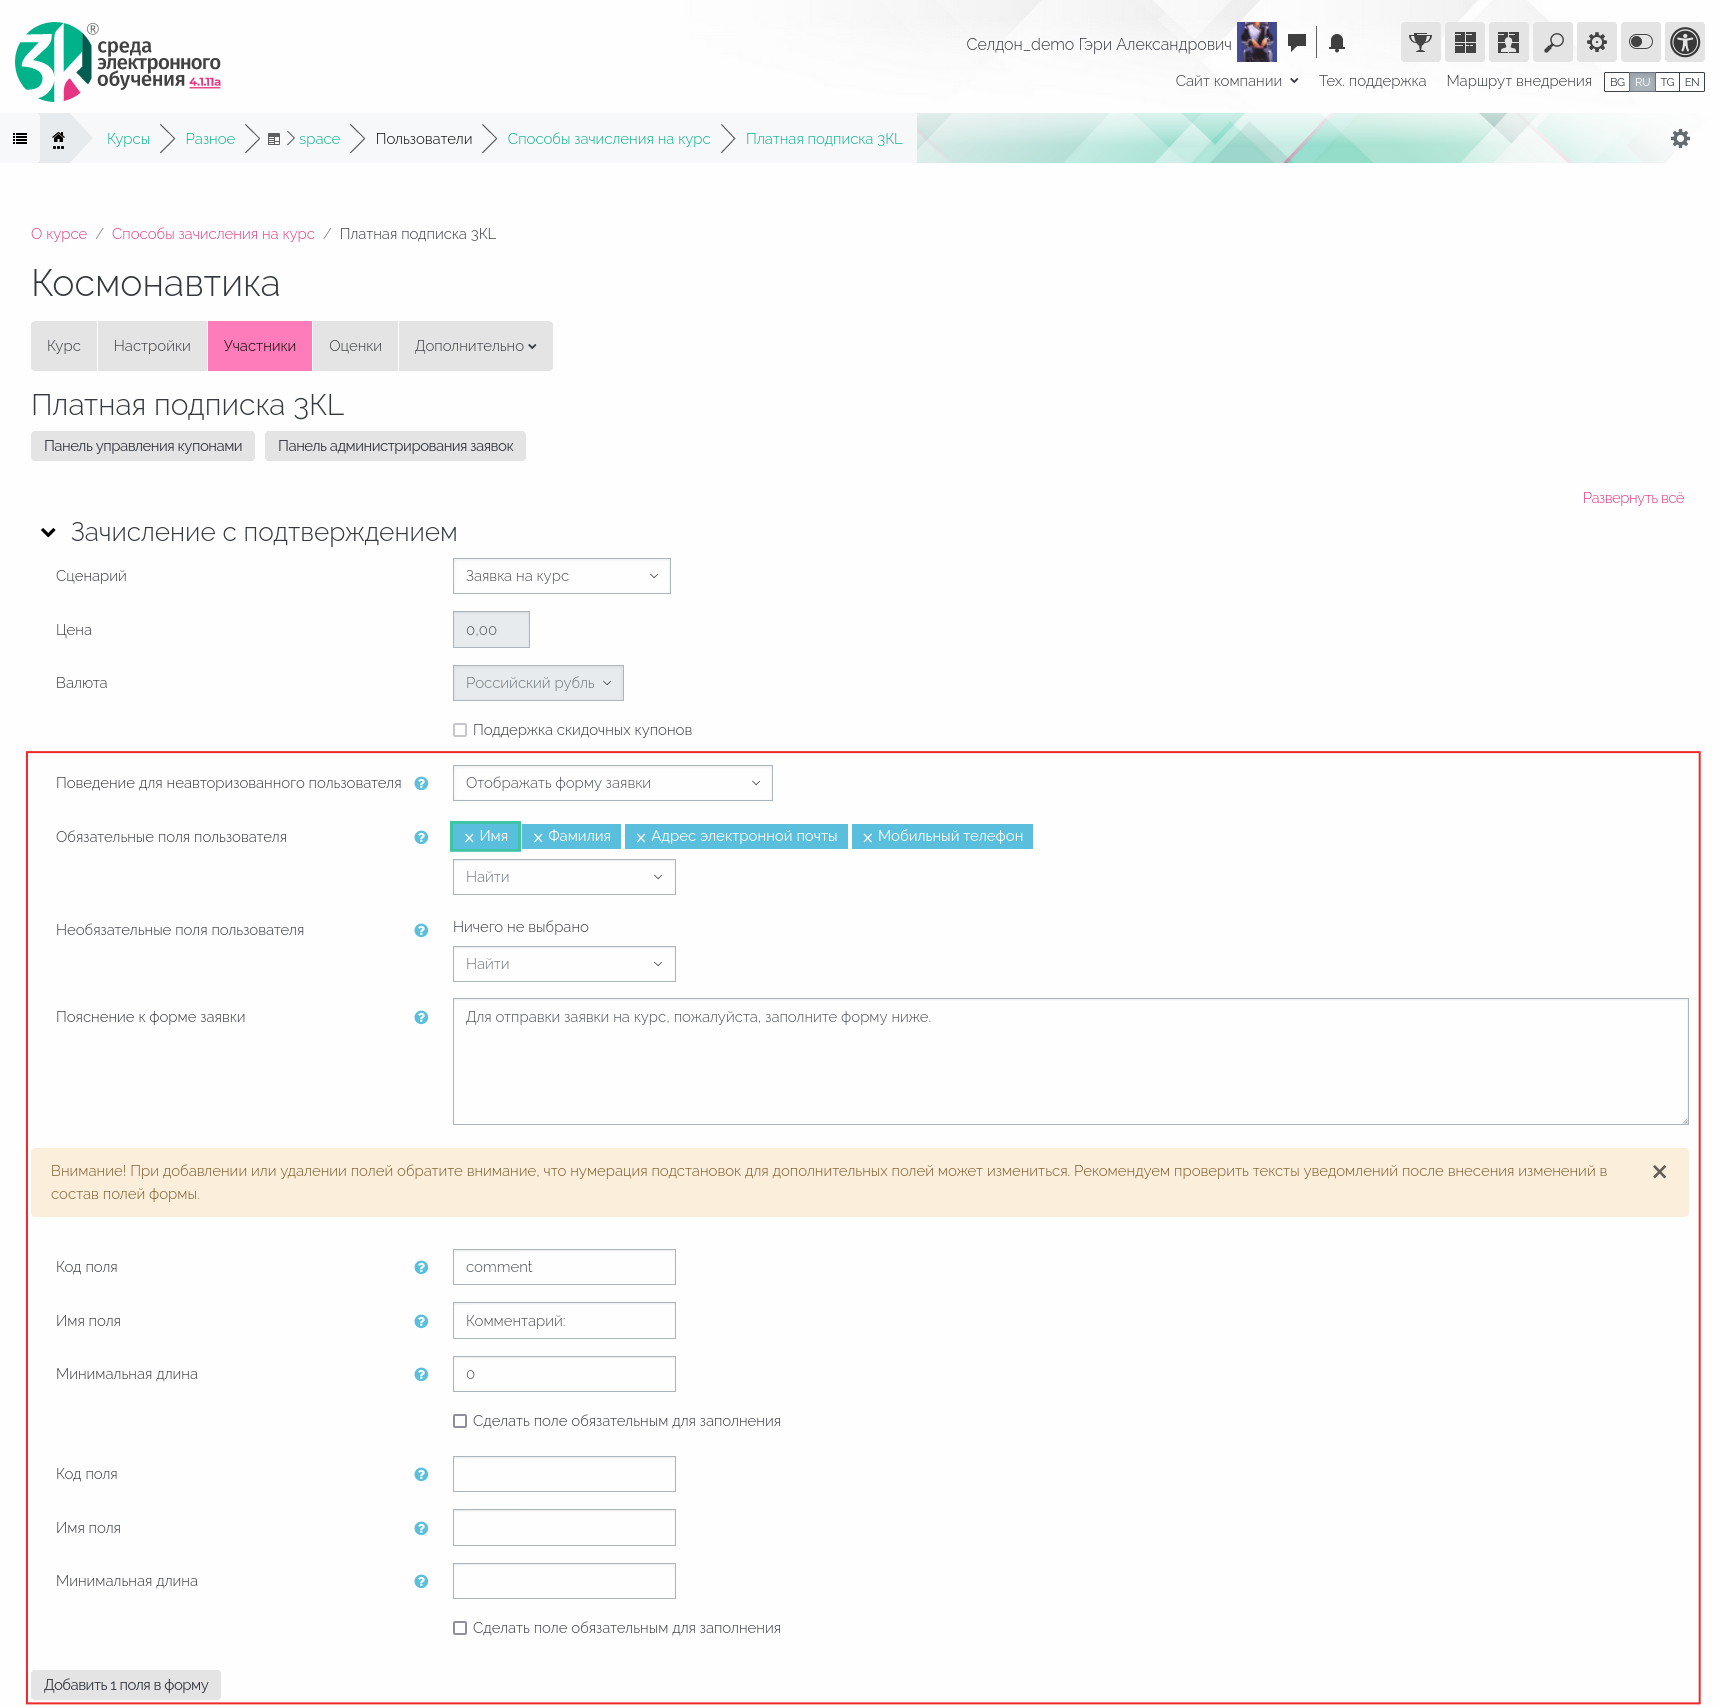Toggle the edit mode switch in header

1641,42
